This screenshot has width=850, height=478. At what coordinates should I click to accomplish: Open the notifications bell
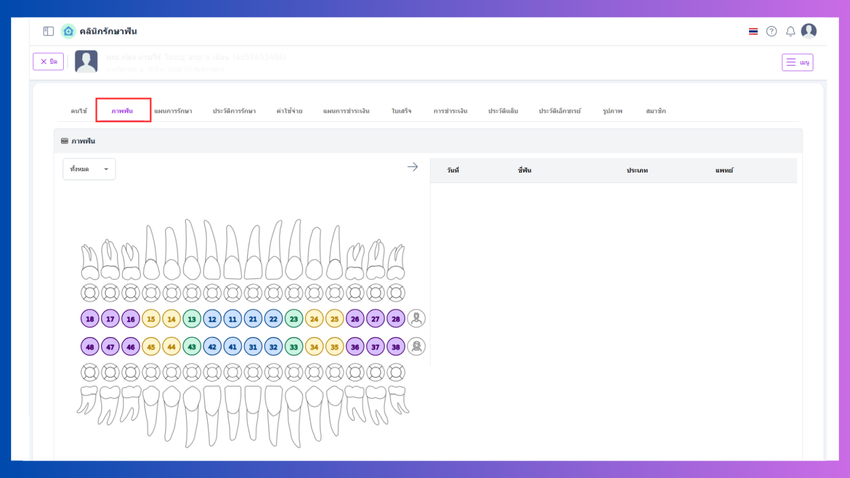(790, 31)
